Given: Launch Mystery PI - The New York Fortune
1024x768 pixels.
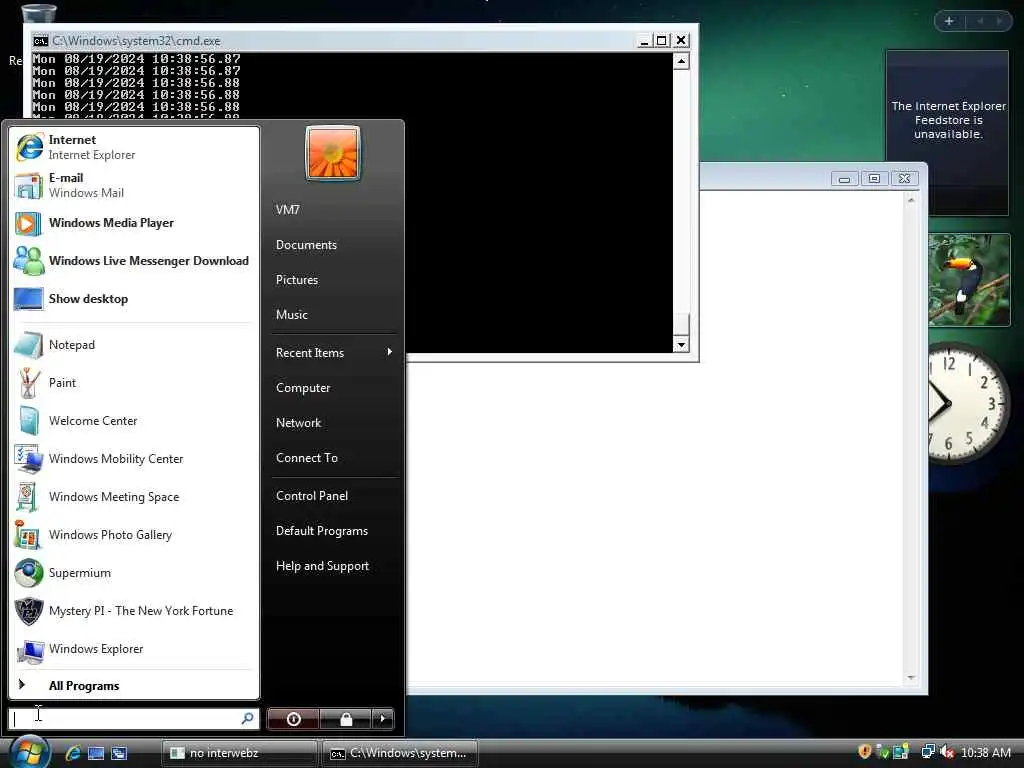Looking at the screenshot, I should pos(134,611).
